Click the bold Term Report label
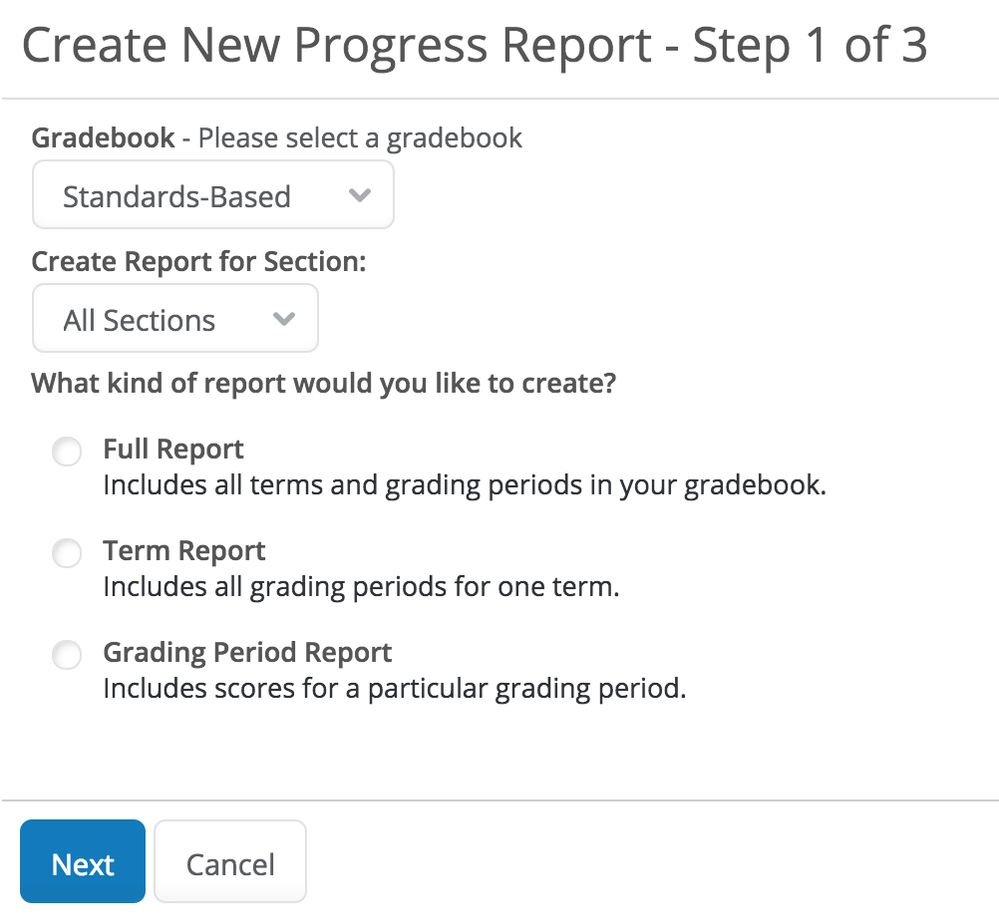The width and height of the screenshot is (999, 921). point(184,551)
